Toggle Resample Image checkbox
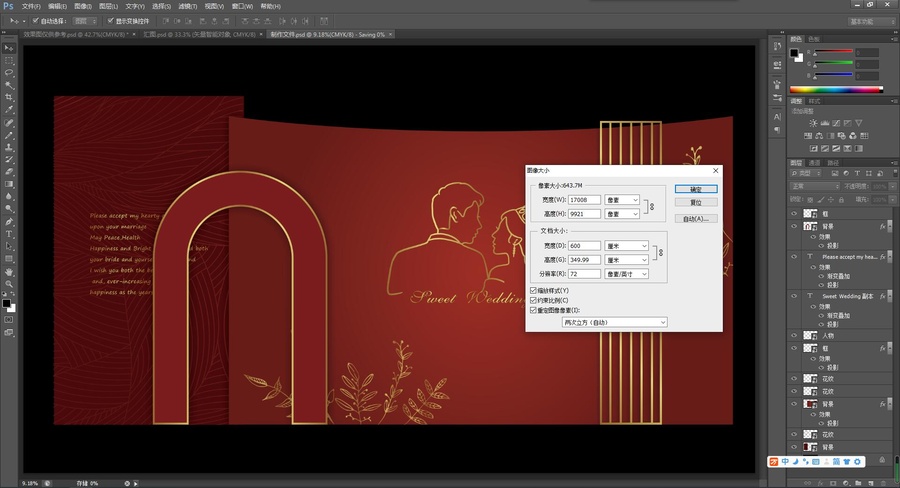 [x=533, y=310]
